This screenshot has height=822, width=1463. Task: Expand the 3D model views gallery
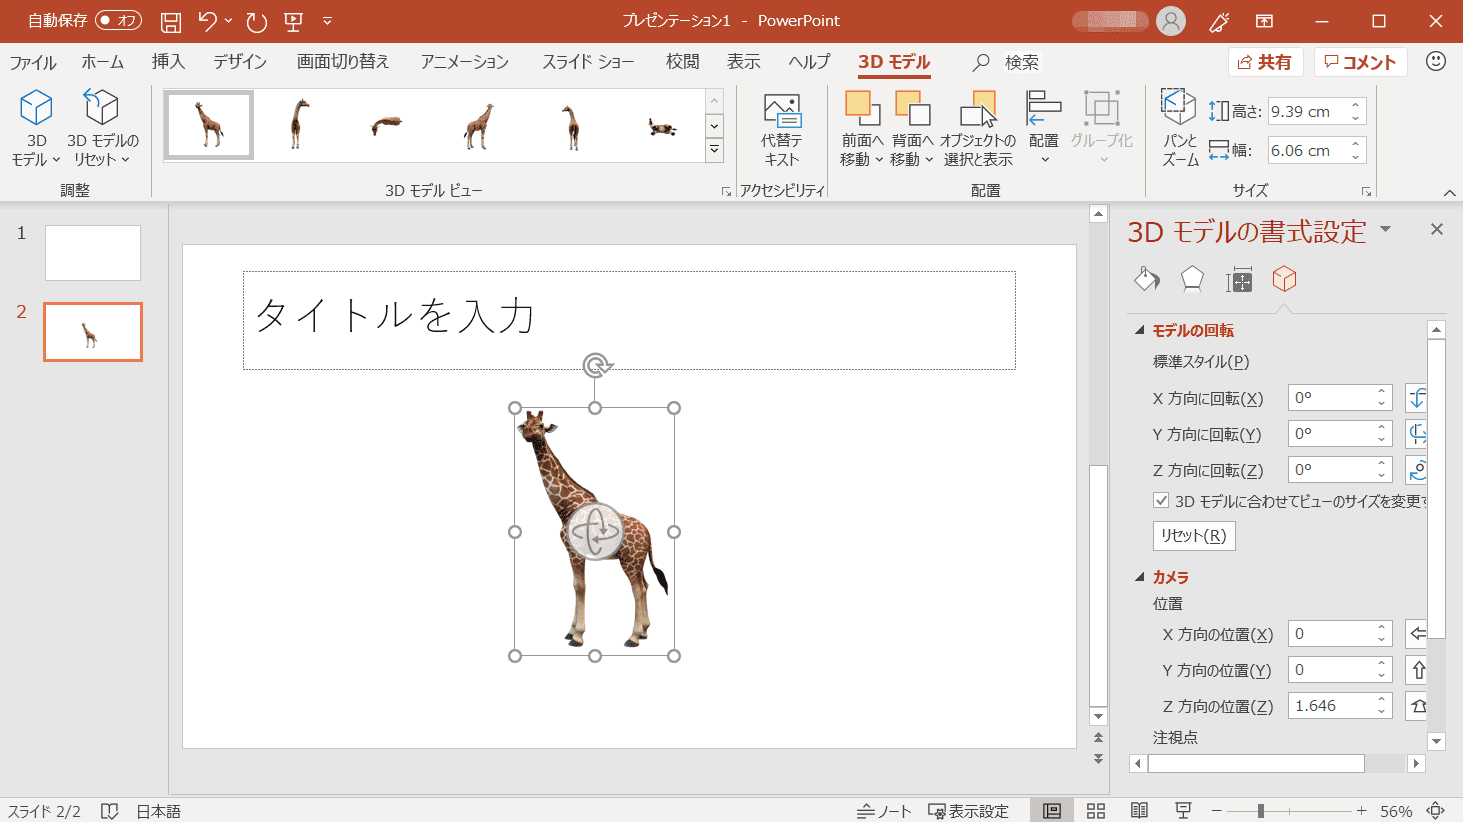click(714, 150)
